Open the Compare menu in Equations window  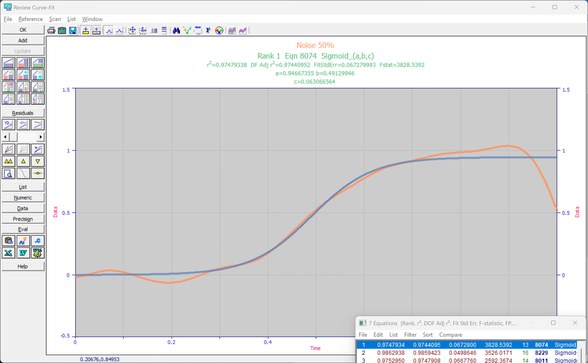pyautogui.click(x=450, y=334)
